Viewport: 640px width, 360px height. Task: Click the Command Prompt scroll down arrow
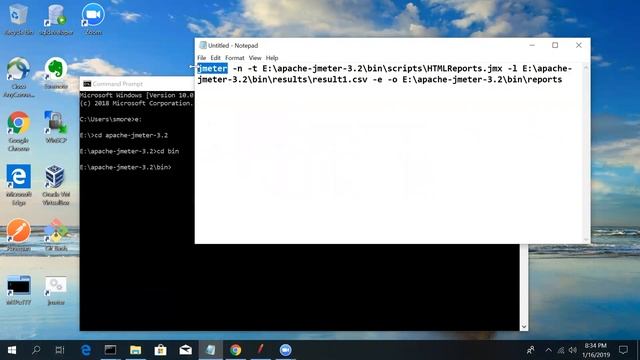[524, 327]
